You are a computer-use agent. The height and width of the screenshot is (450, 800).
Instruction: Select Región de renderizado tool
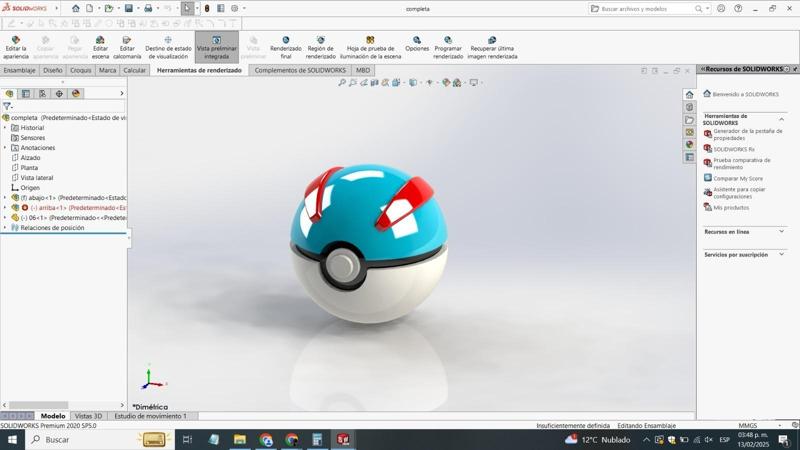click(x=320, y=47)
